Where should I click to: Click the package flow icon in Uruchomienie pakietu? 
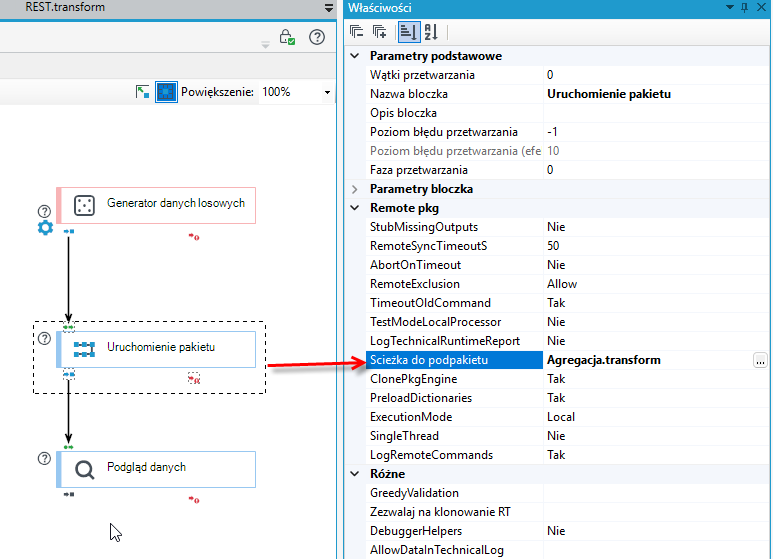[84, 349]
